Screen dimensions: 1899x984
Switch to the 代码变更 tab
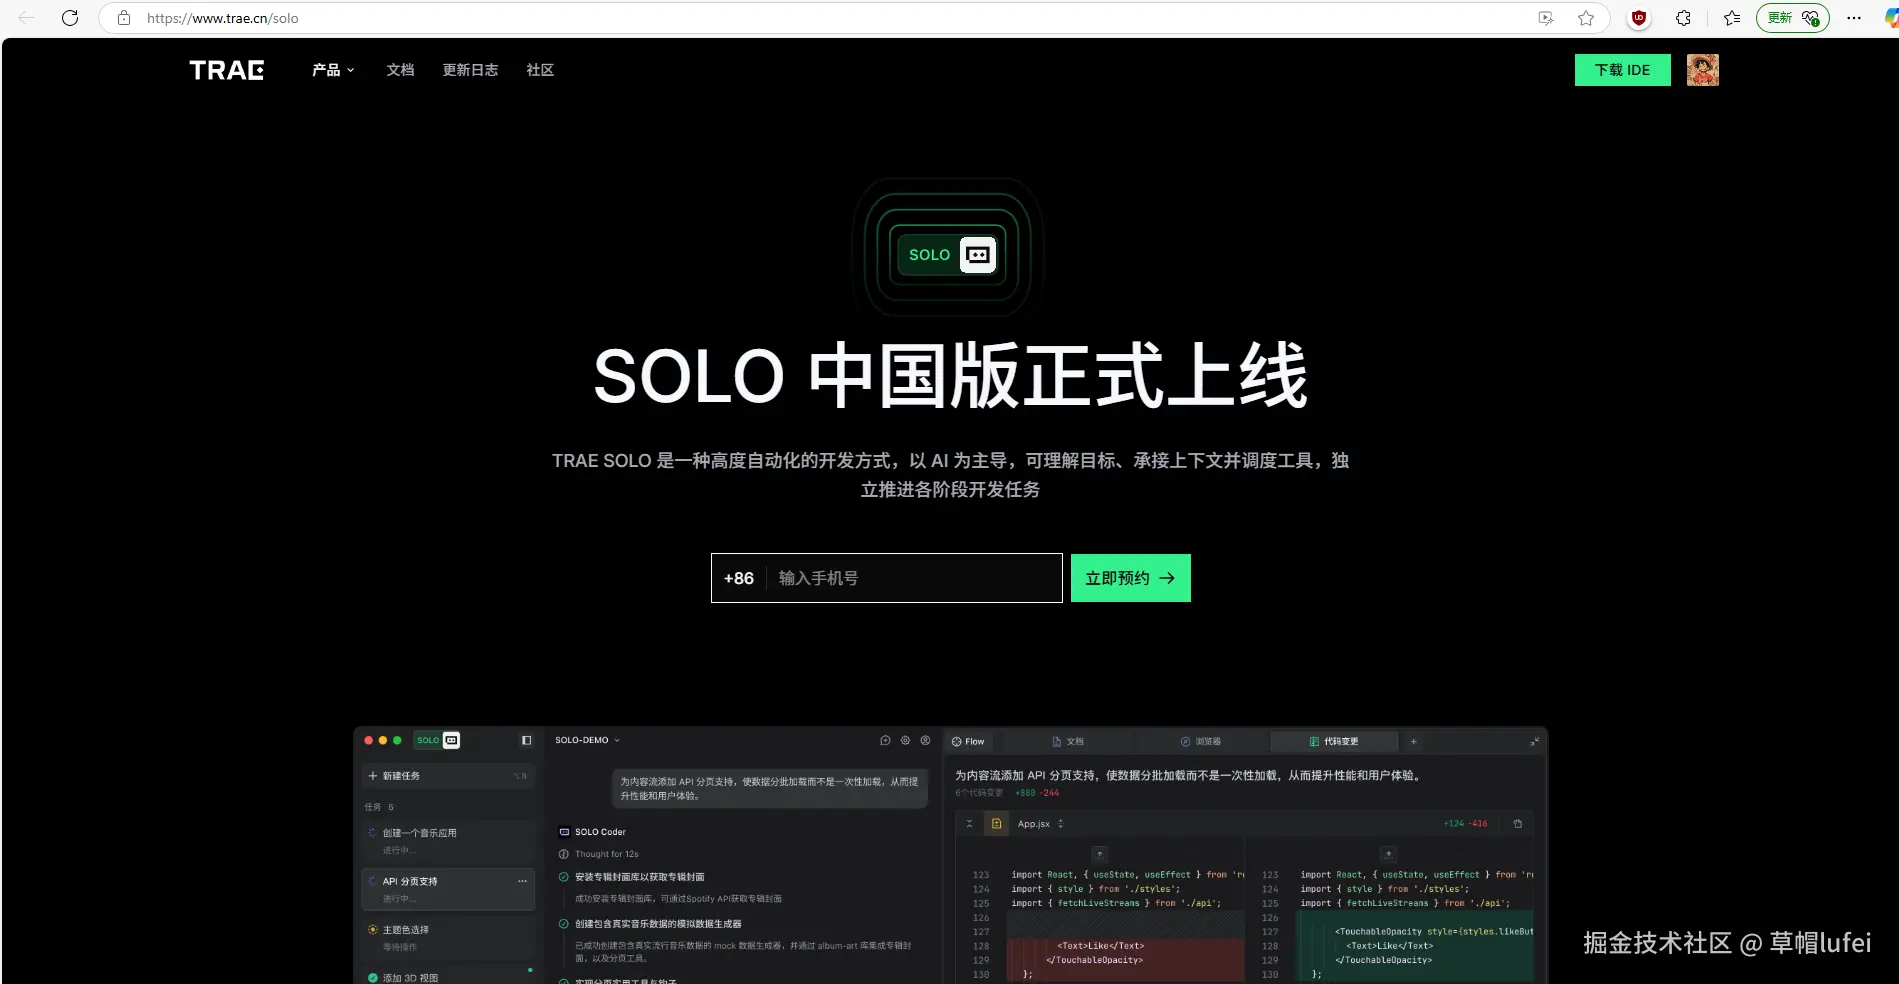click(1334, 742)
